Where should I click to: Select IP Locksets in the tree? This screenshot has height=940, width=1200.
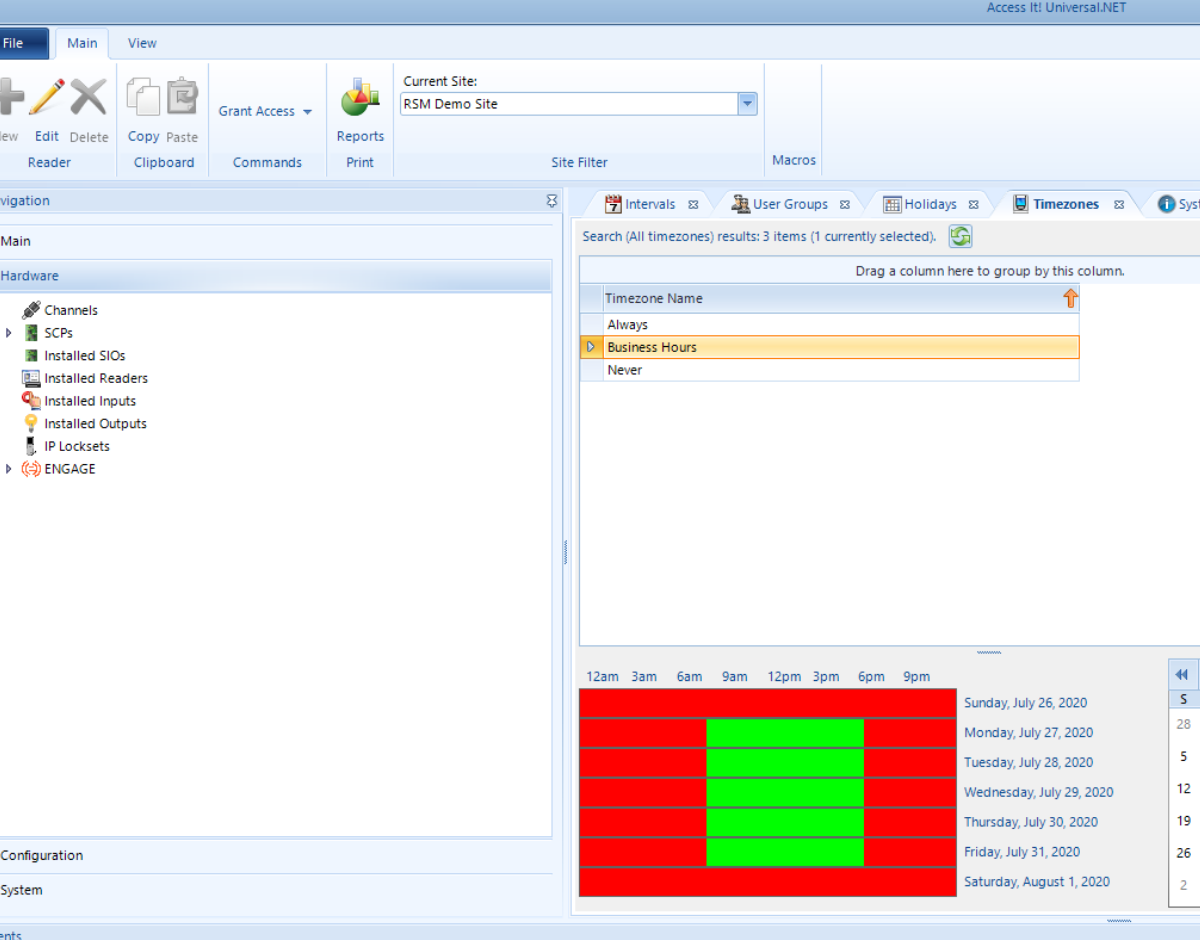coord(77,446)
